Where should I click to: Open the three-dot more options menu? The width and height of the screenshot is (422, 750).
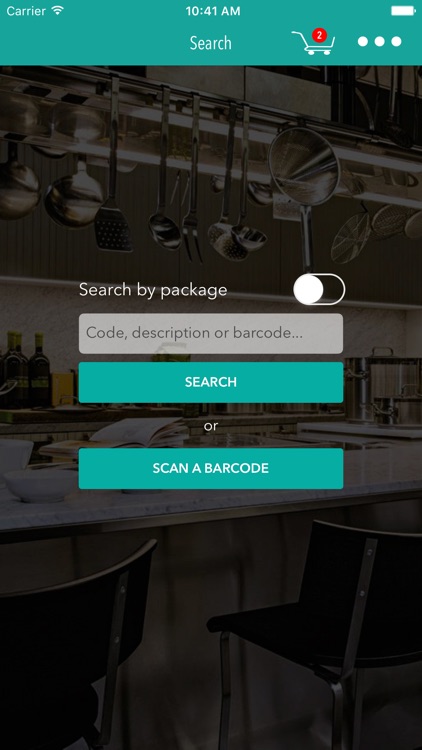coord(379,42)
